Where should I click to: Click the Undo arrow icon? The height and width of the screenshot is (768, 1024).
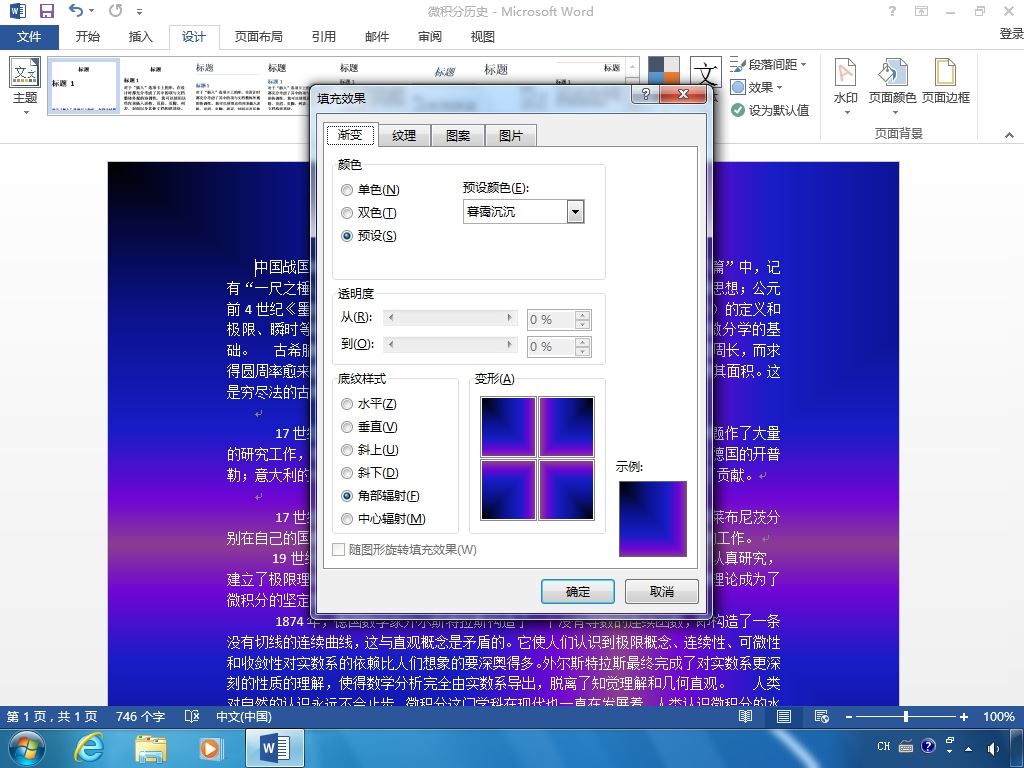pyautogui.click(x=76, y=10)
